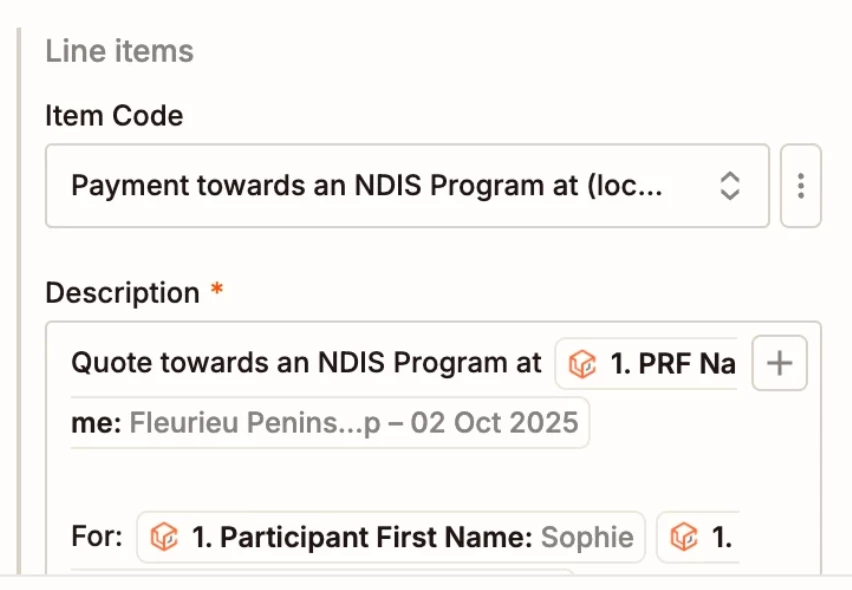The width and height of the screenshot is (852, 590).
Task: Click the 'Item Code' field label
Action: coord(114,116)
